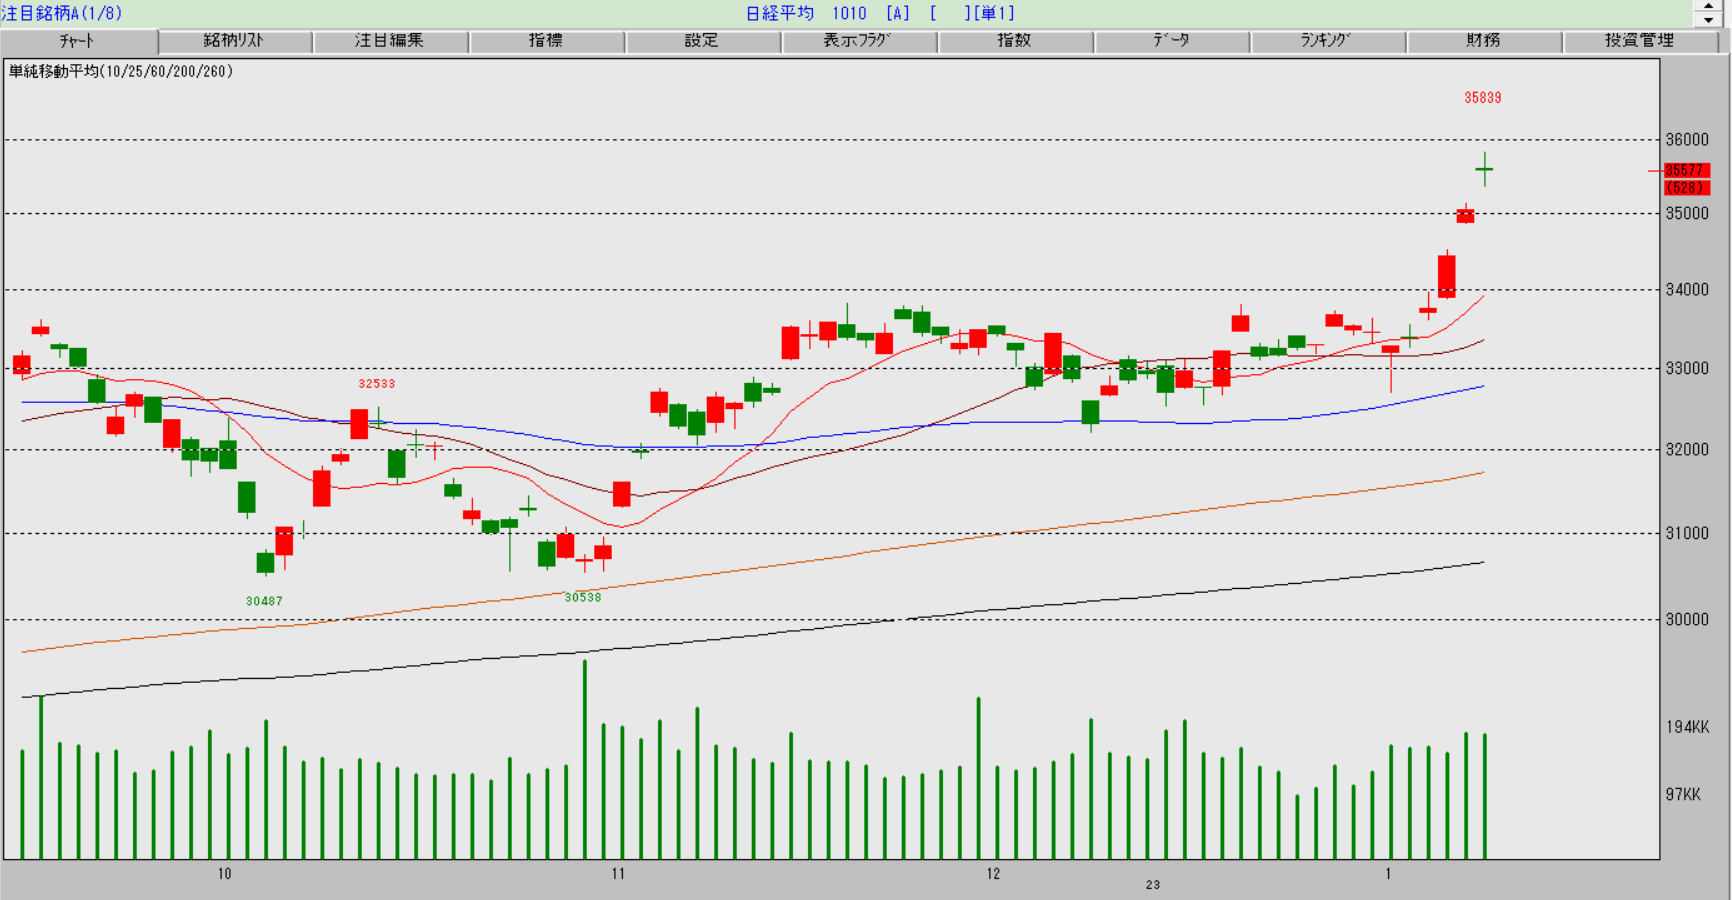The width and height of the screenshot is (1732, 900).
Task: Open the 銘柄リスト tab
Action: [235, 41]
